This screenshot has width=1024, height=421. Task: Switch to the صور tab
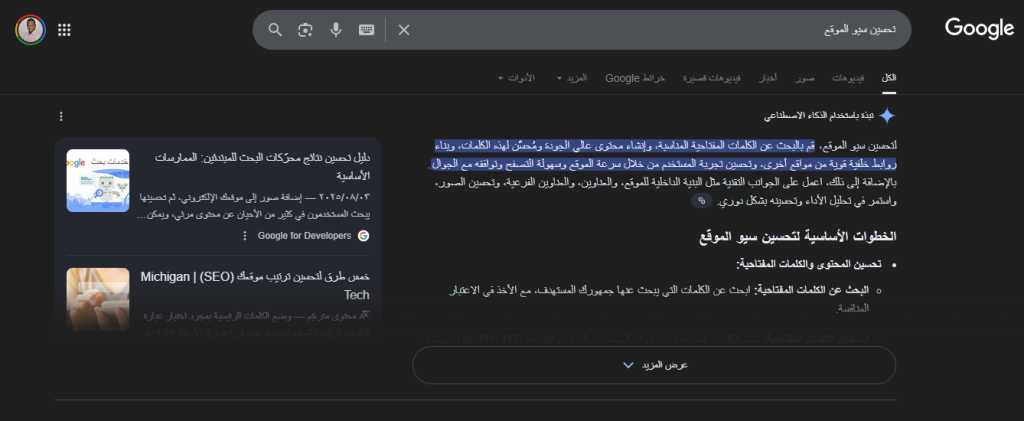pyautogui.click(x=805, y=78)
